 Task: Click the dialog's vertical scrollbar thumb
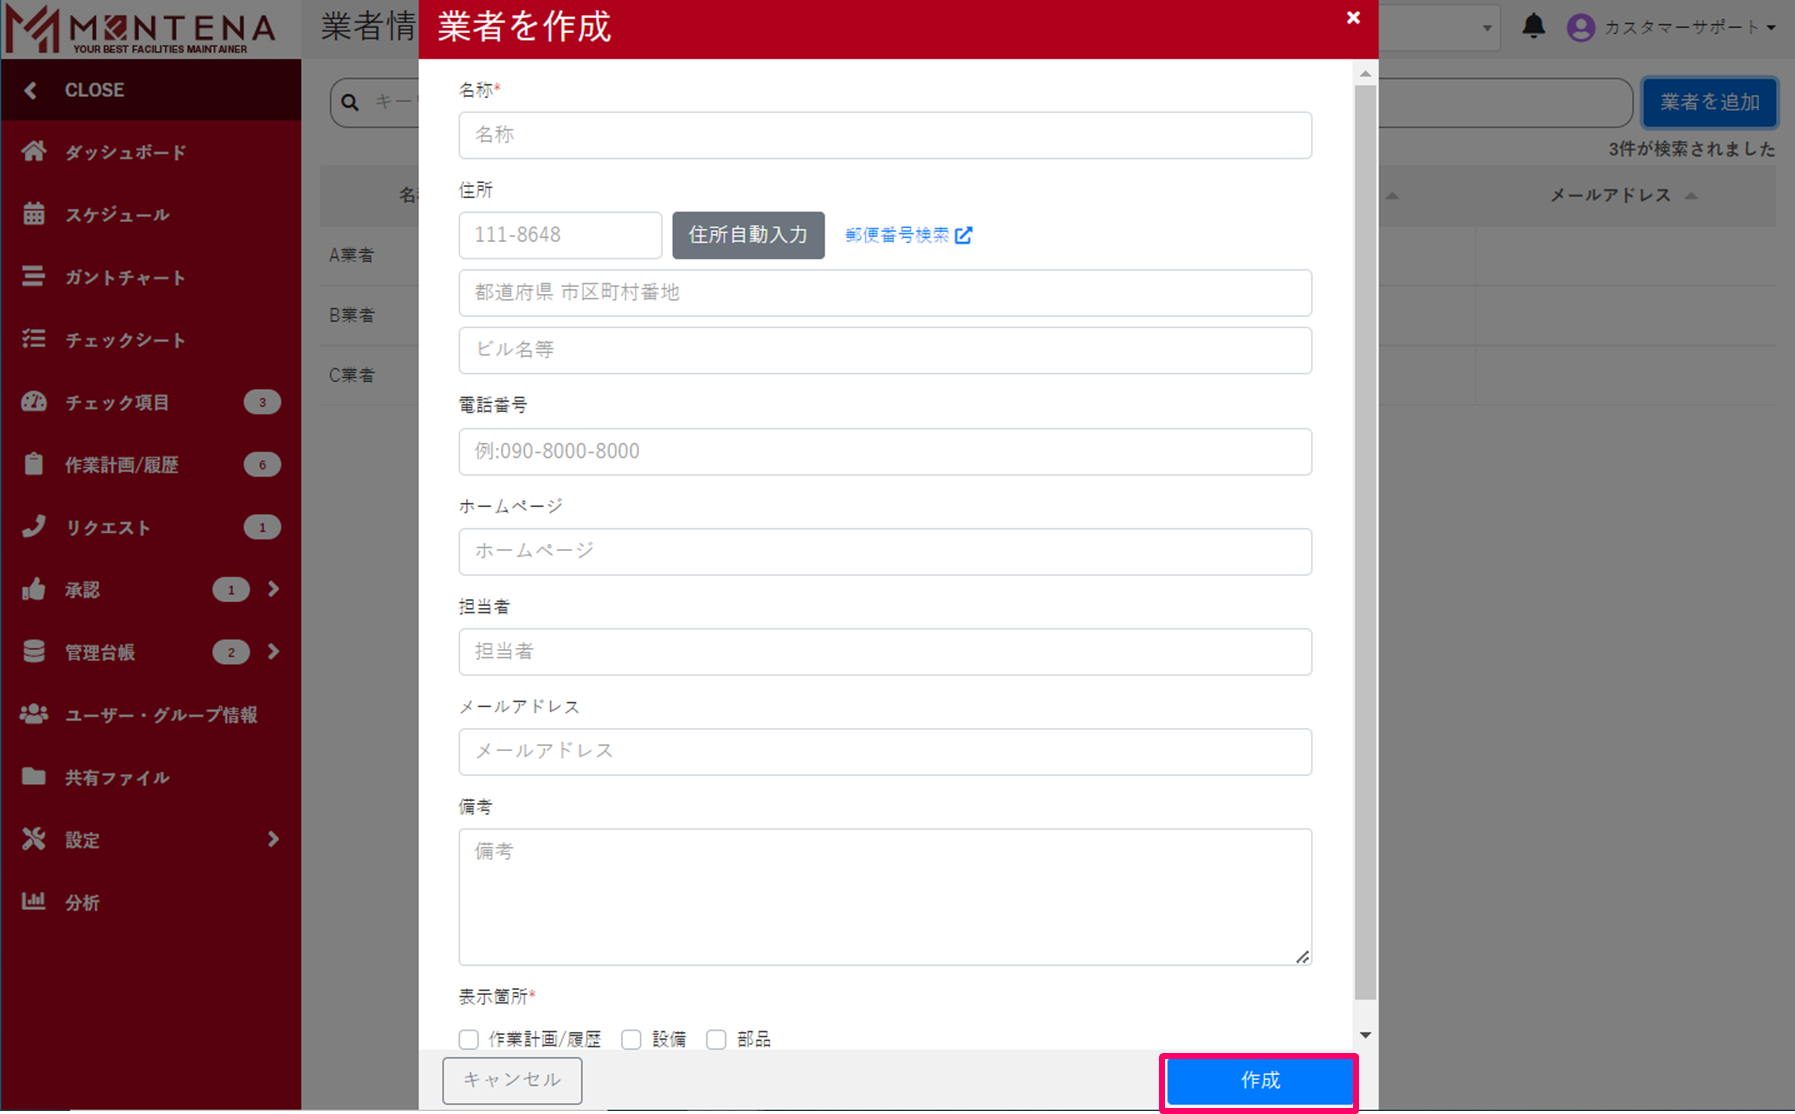pos(1365,540)
